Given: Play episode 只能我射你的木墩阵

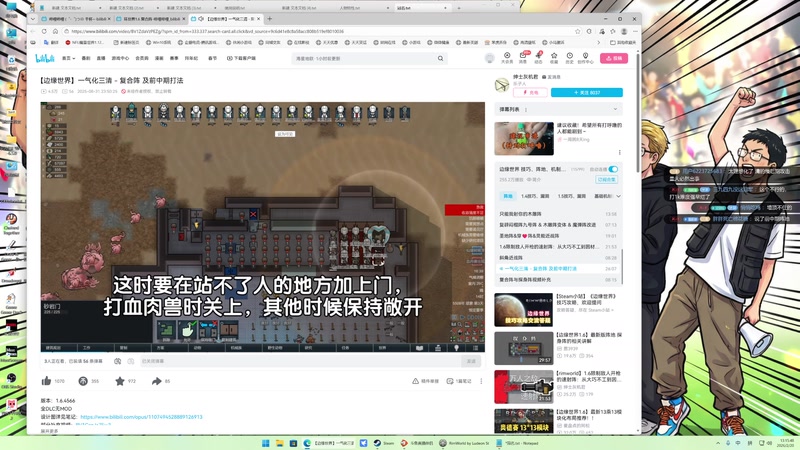Looking at the screenshot, I should (558, 214).
